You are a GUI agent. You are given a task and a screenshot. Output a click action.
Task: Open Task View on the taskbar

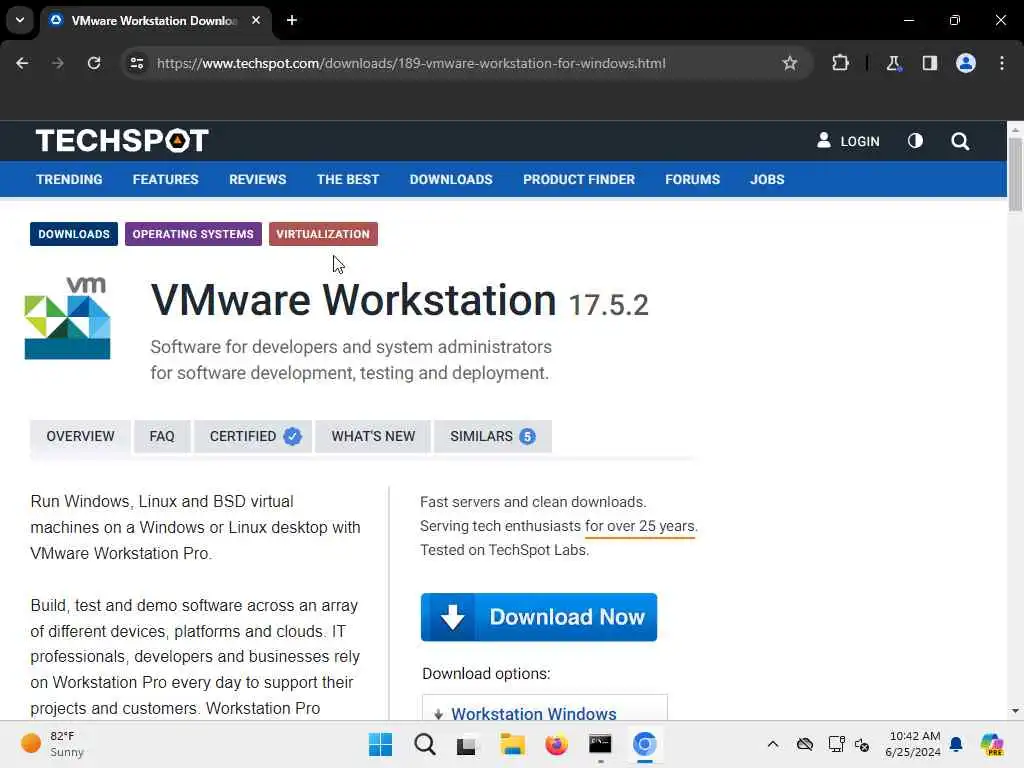tap(466, 744)
